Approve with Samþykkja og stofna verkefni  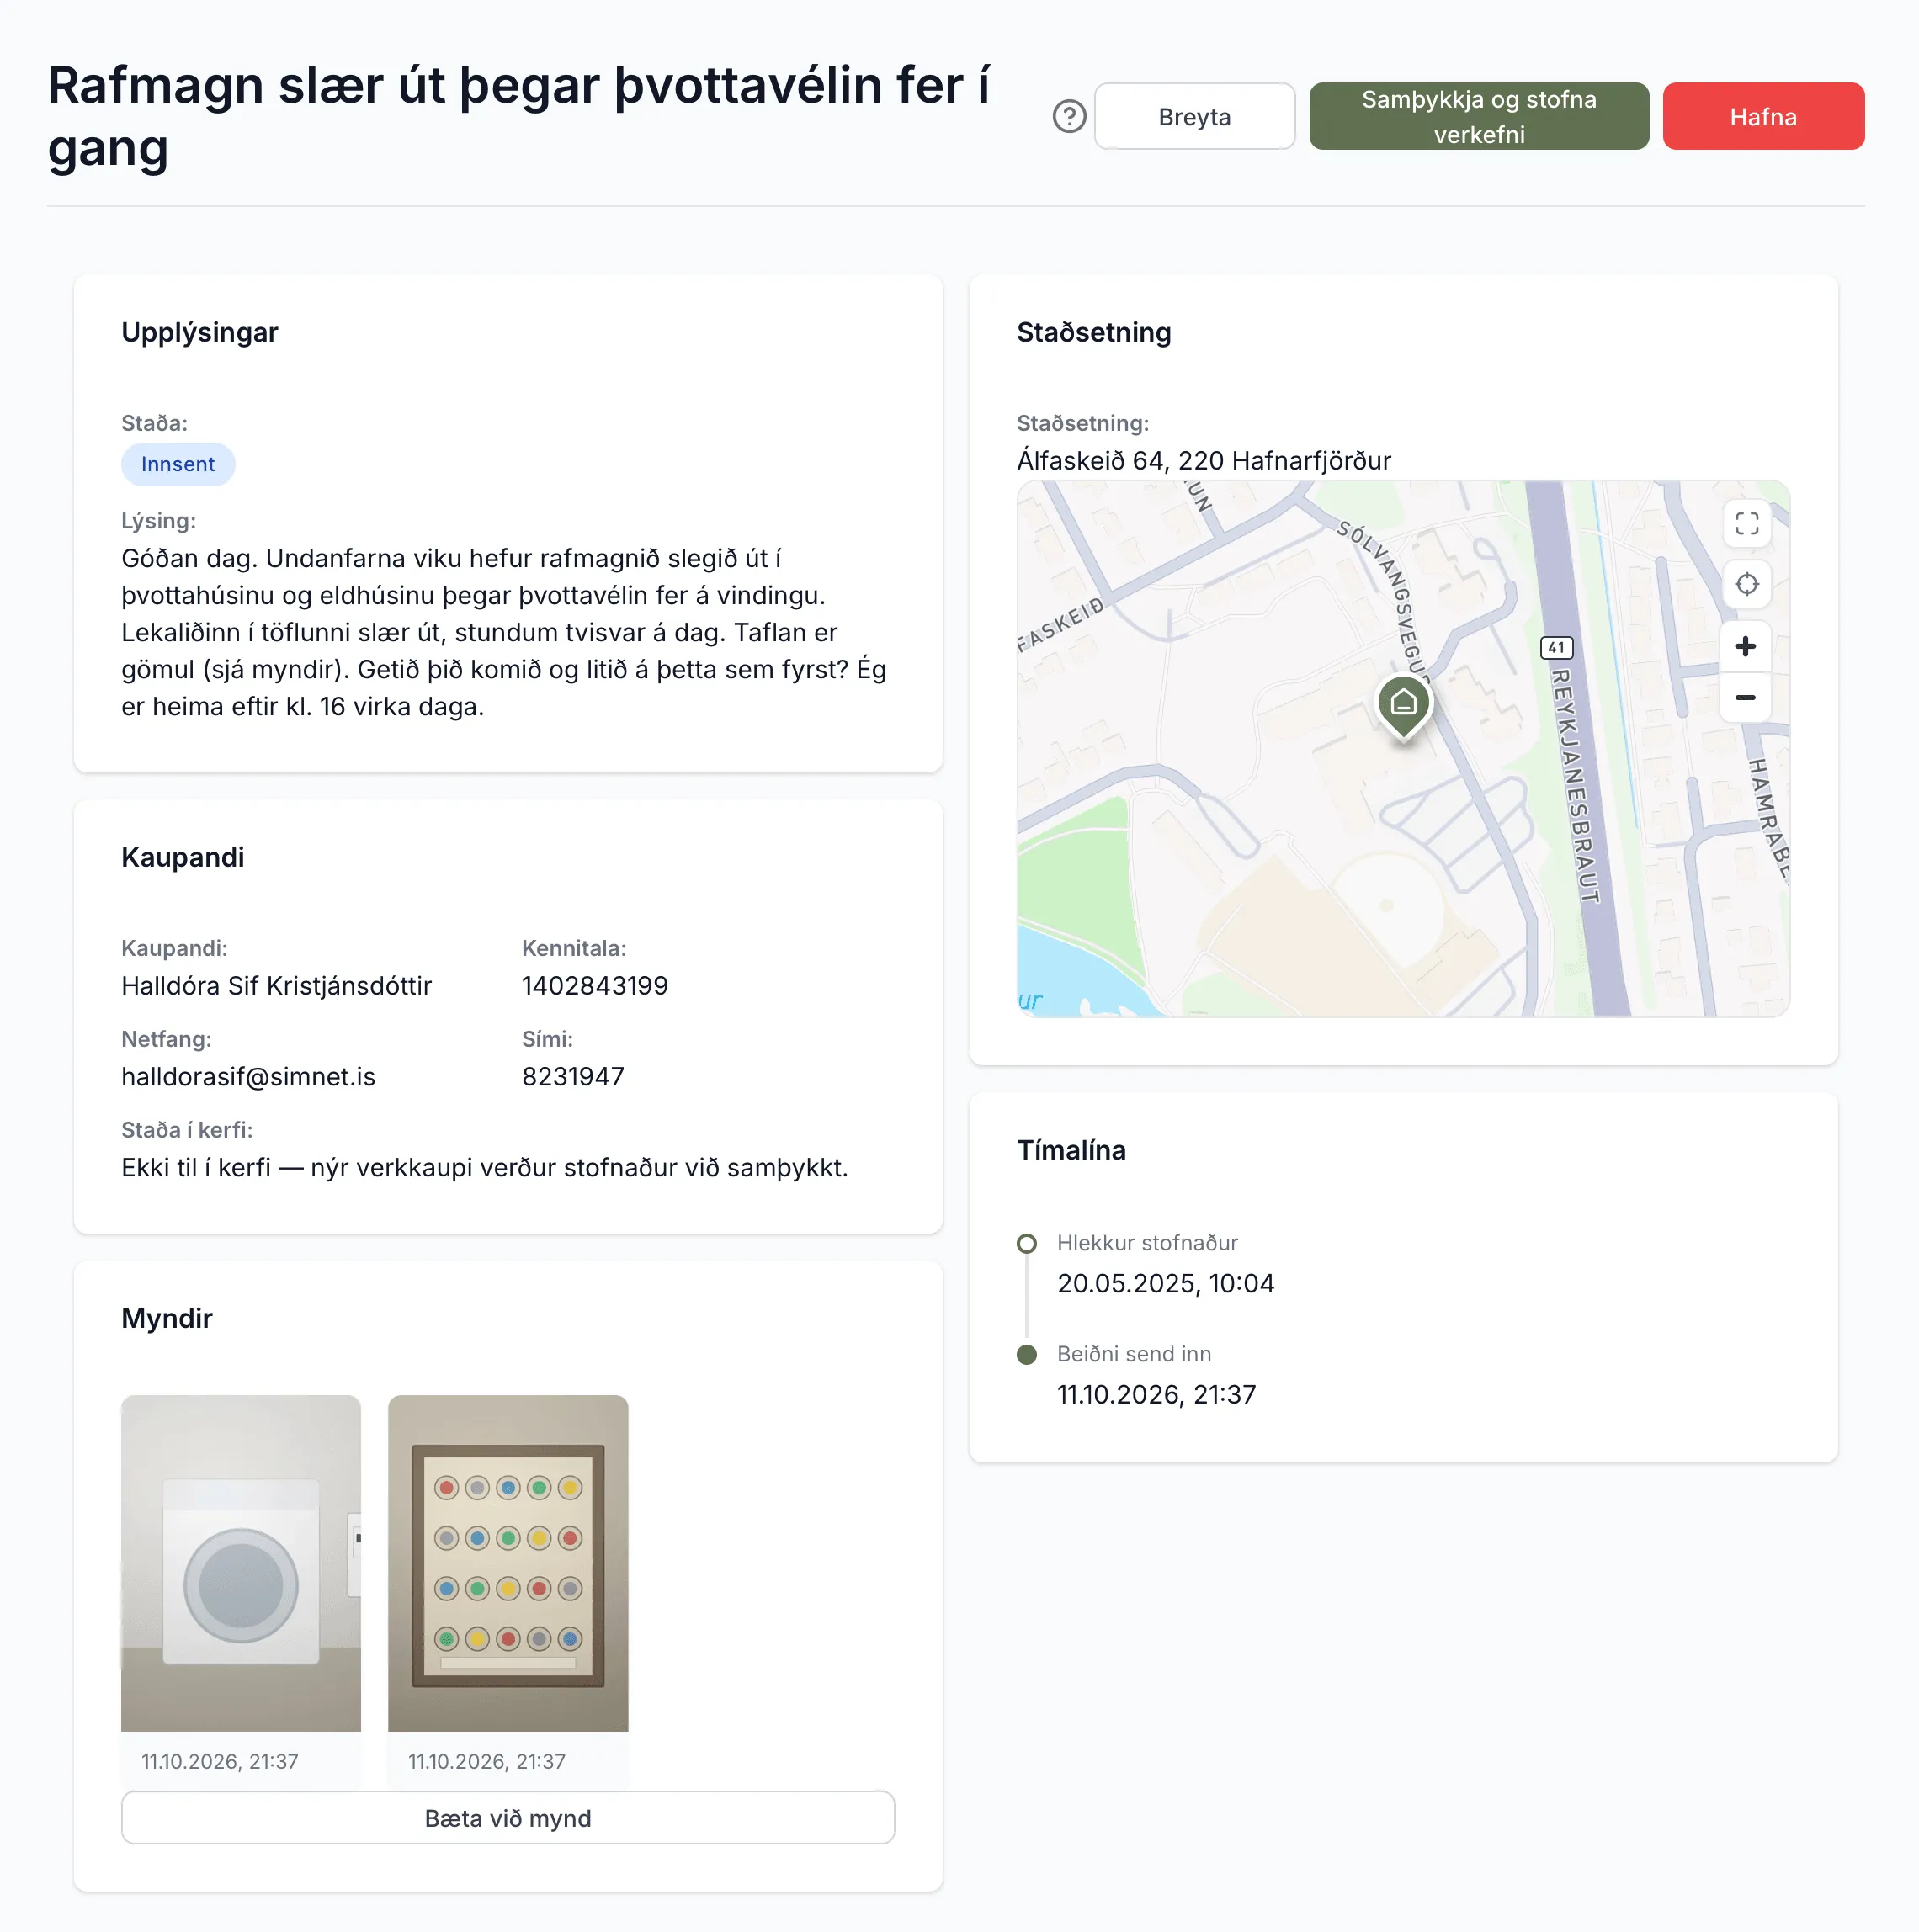click(1478, 117)
